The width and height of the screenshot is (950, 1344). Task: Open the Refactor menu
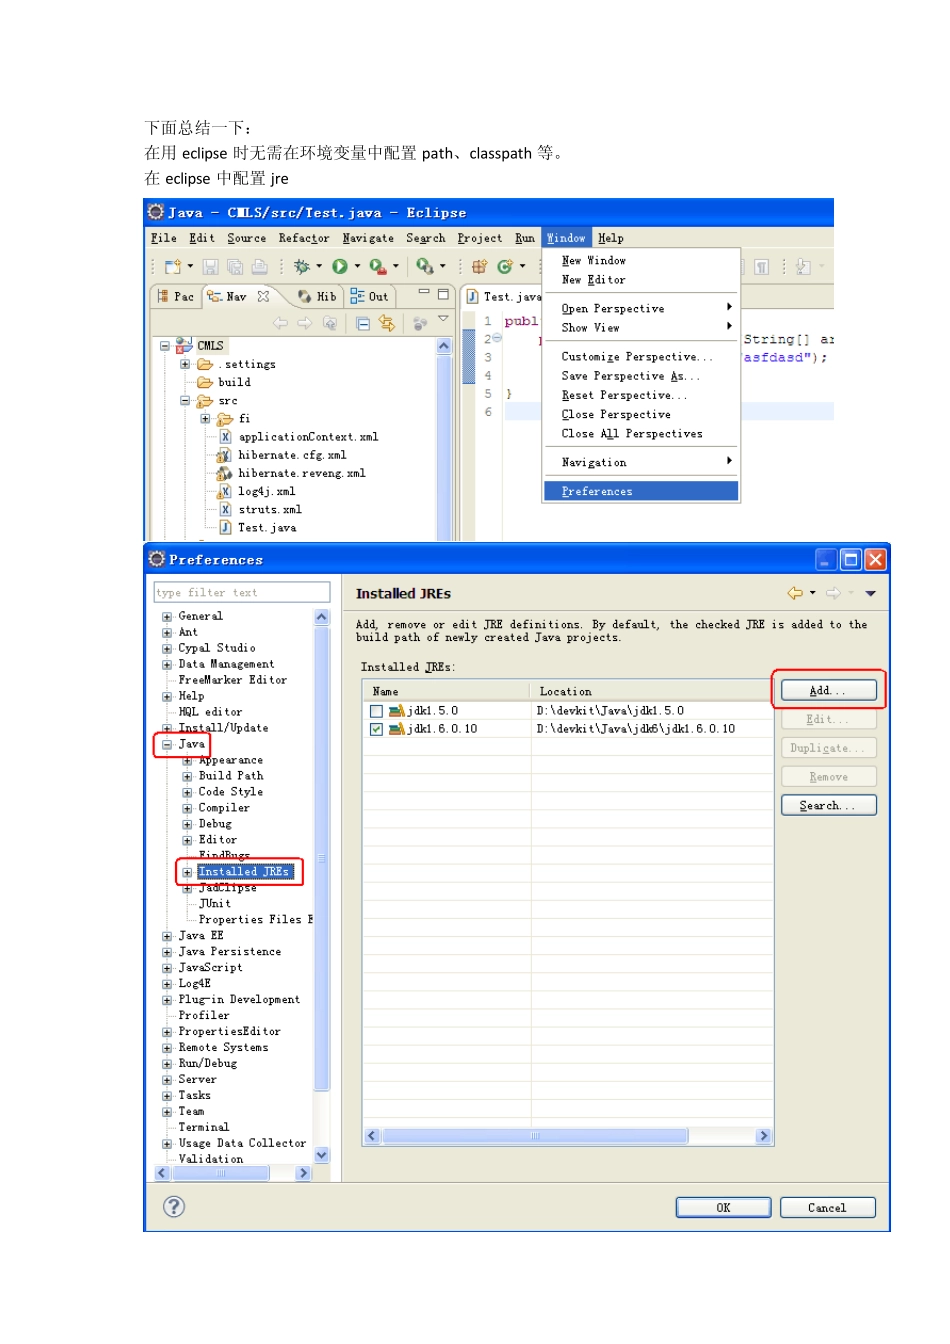point(304,238)
